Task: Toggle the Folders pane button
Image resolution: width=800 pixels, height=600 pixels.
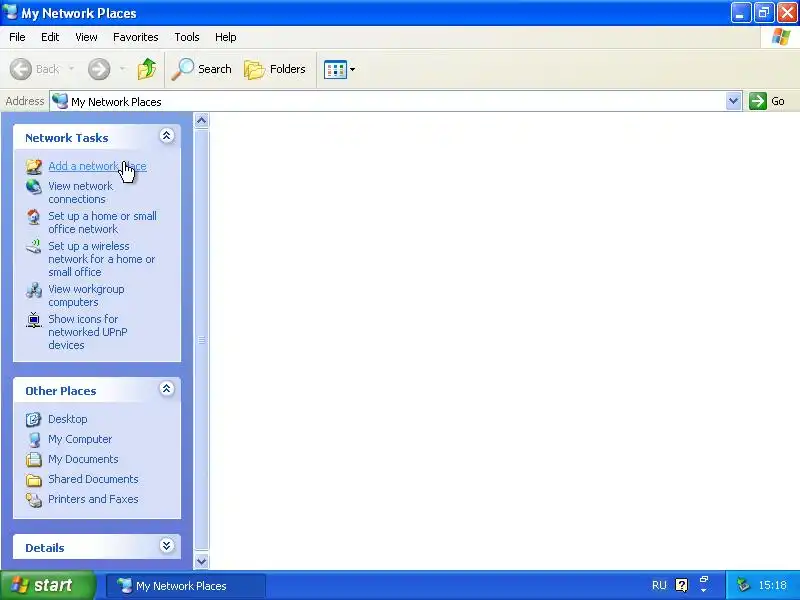Action: click(275, 69)
